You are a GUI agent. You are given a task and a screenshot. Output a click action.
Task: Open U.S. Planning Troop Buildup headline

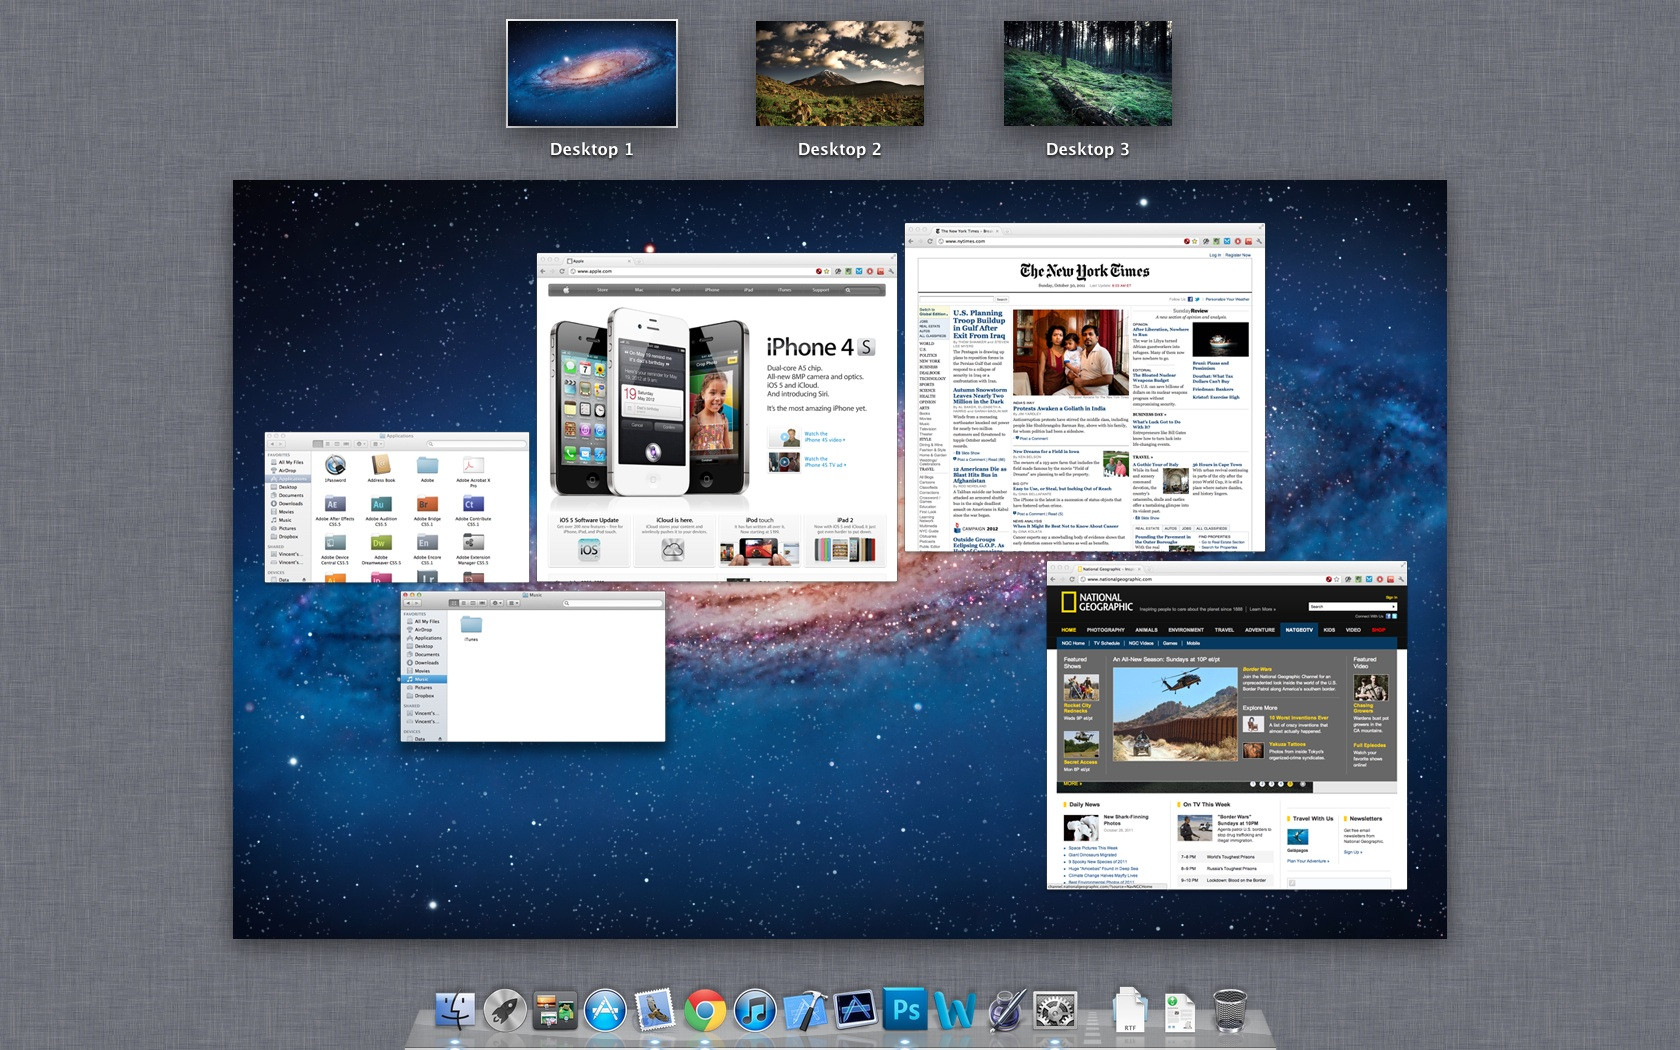coord(978,324)
